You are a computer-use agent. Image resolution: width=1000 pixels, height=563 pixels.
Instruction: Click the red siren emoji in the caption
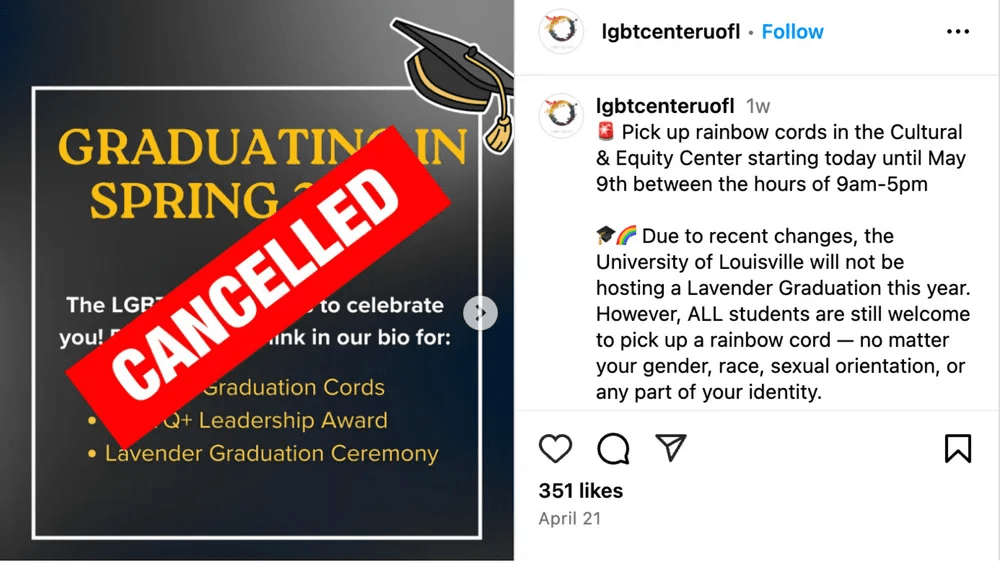pyautogui.click(x=605, y=132)
